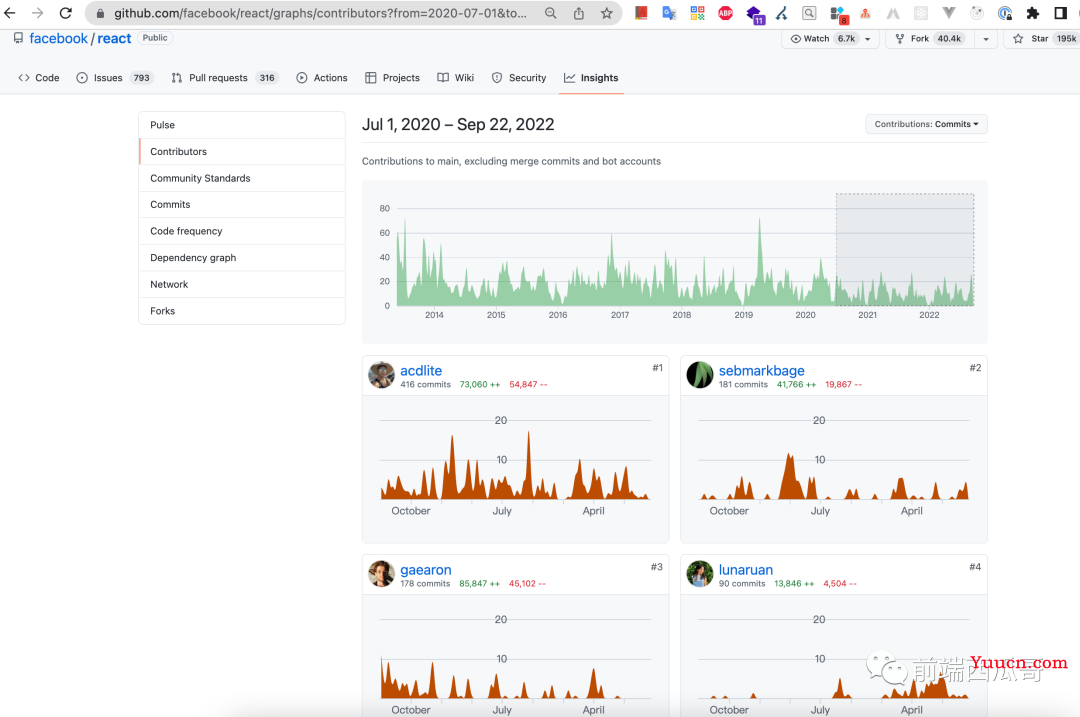The height and width of the screenshot is (717, 1080).
Task: Click sebmarkbage's avatar image
Action: 700,375
